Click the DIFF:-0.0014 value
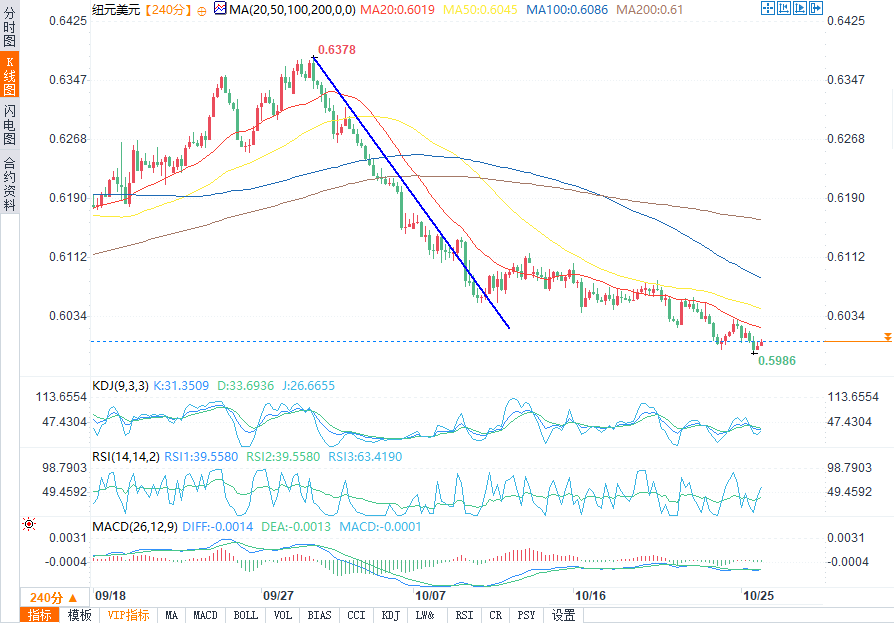894x623 pixels. coord(217,527)
